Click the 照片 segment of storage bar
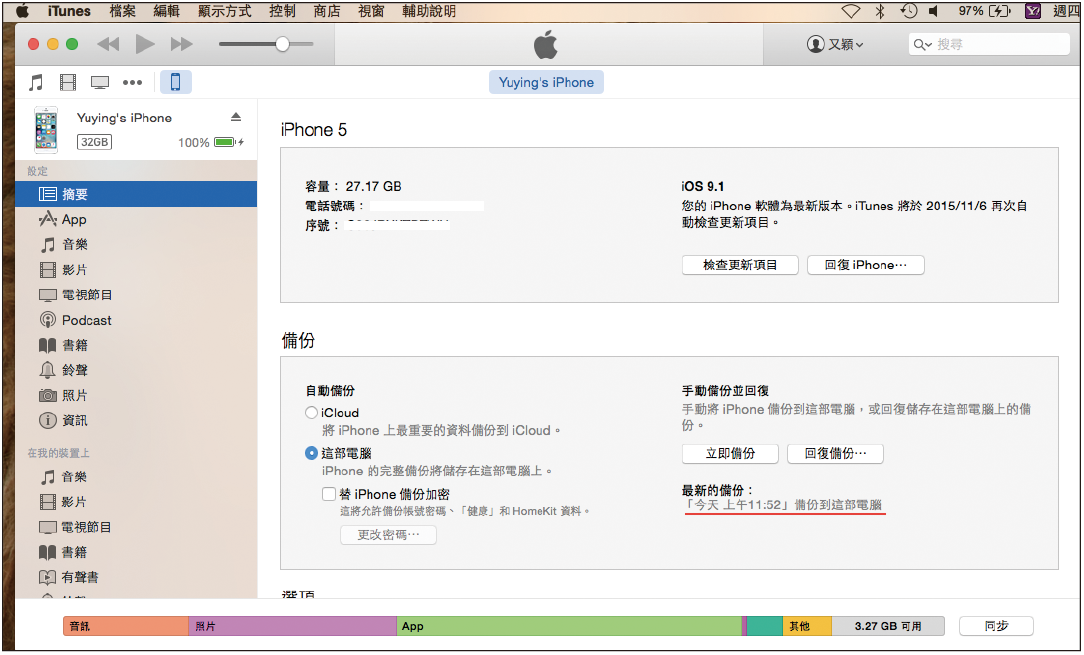Screen dimensions: 1084x655 coord(292,626)
